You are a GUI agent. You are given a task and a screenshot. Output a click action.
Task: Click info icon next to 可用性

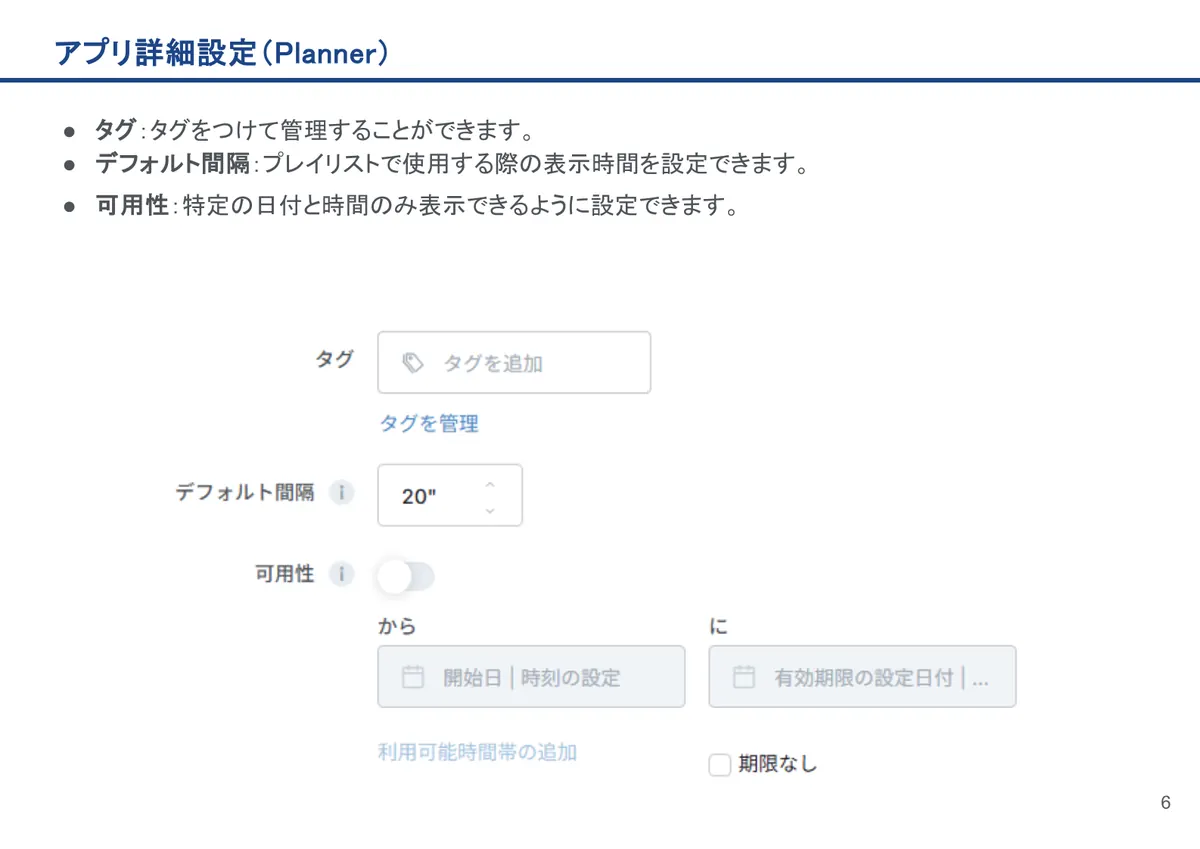[x=342, y=574]
